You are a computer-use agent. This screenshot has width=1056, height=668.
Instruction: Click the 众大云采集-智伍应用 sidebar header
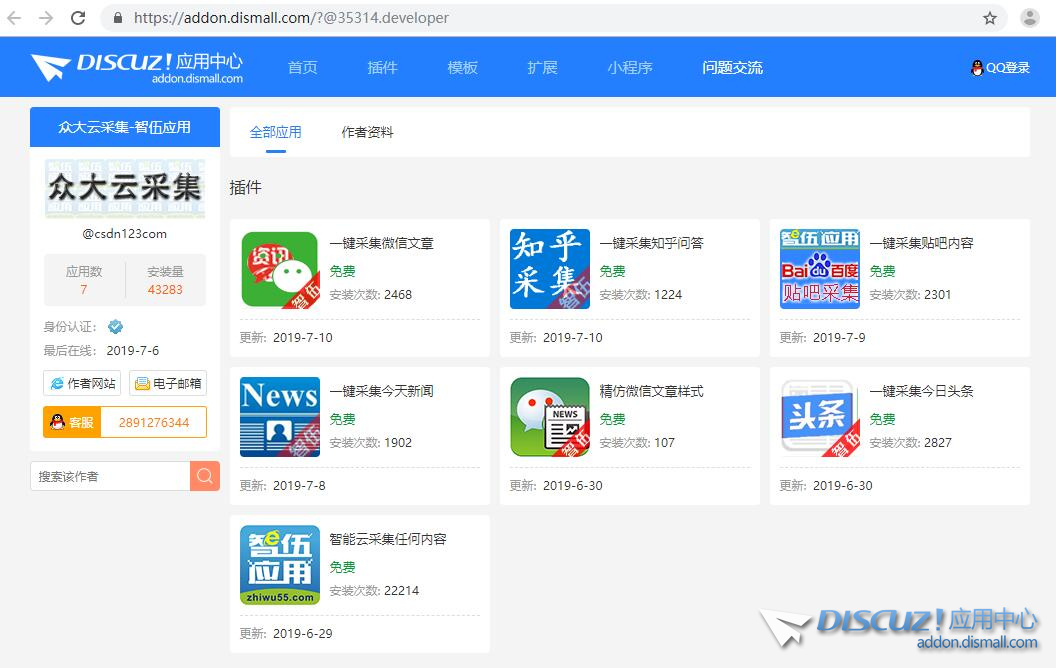click(x=125, y=127)
